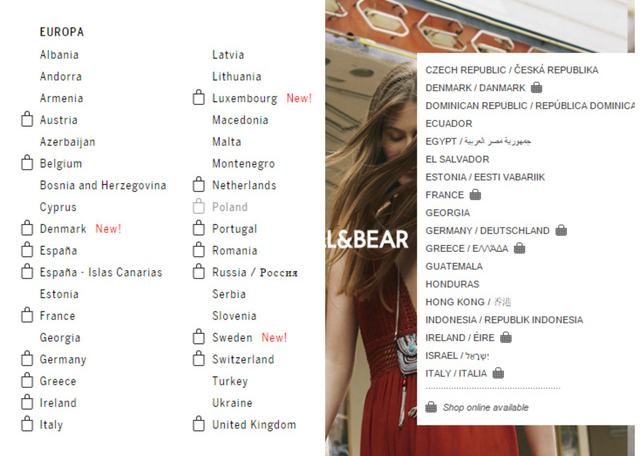
Task: Pick Hong Kong from the country dropdown
Action: tap(468, 302)
